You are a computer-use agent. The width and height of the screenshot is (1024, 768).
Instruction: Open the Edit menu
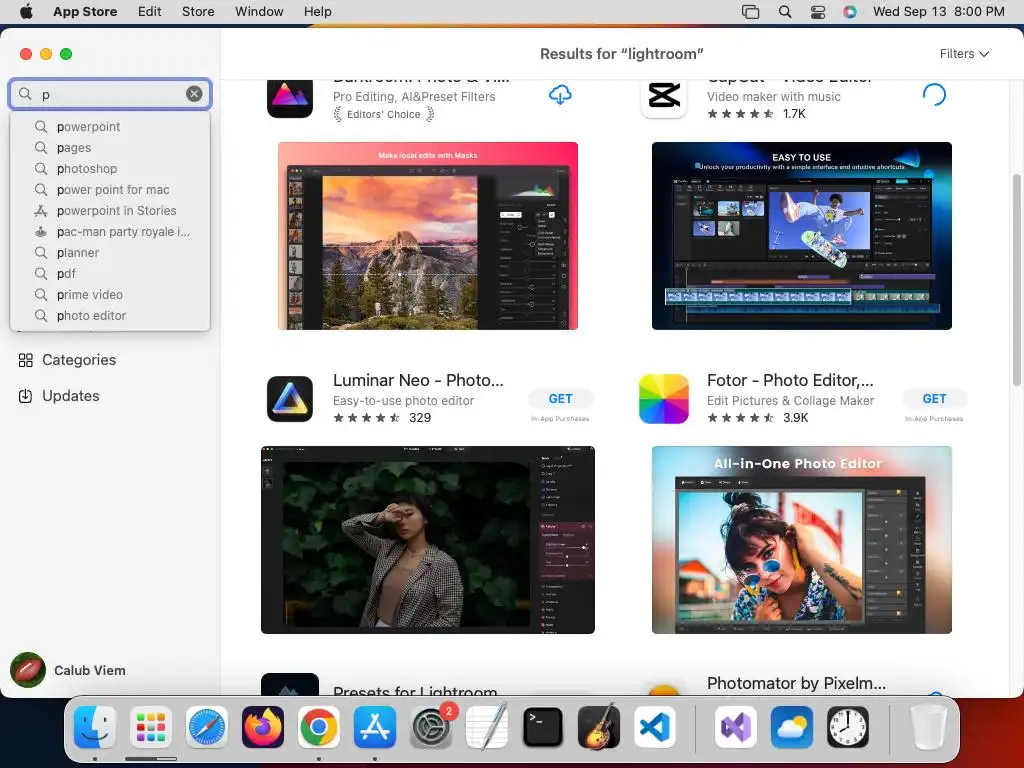[x=150, y=11]
